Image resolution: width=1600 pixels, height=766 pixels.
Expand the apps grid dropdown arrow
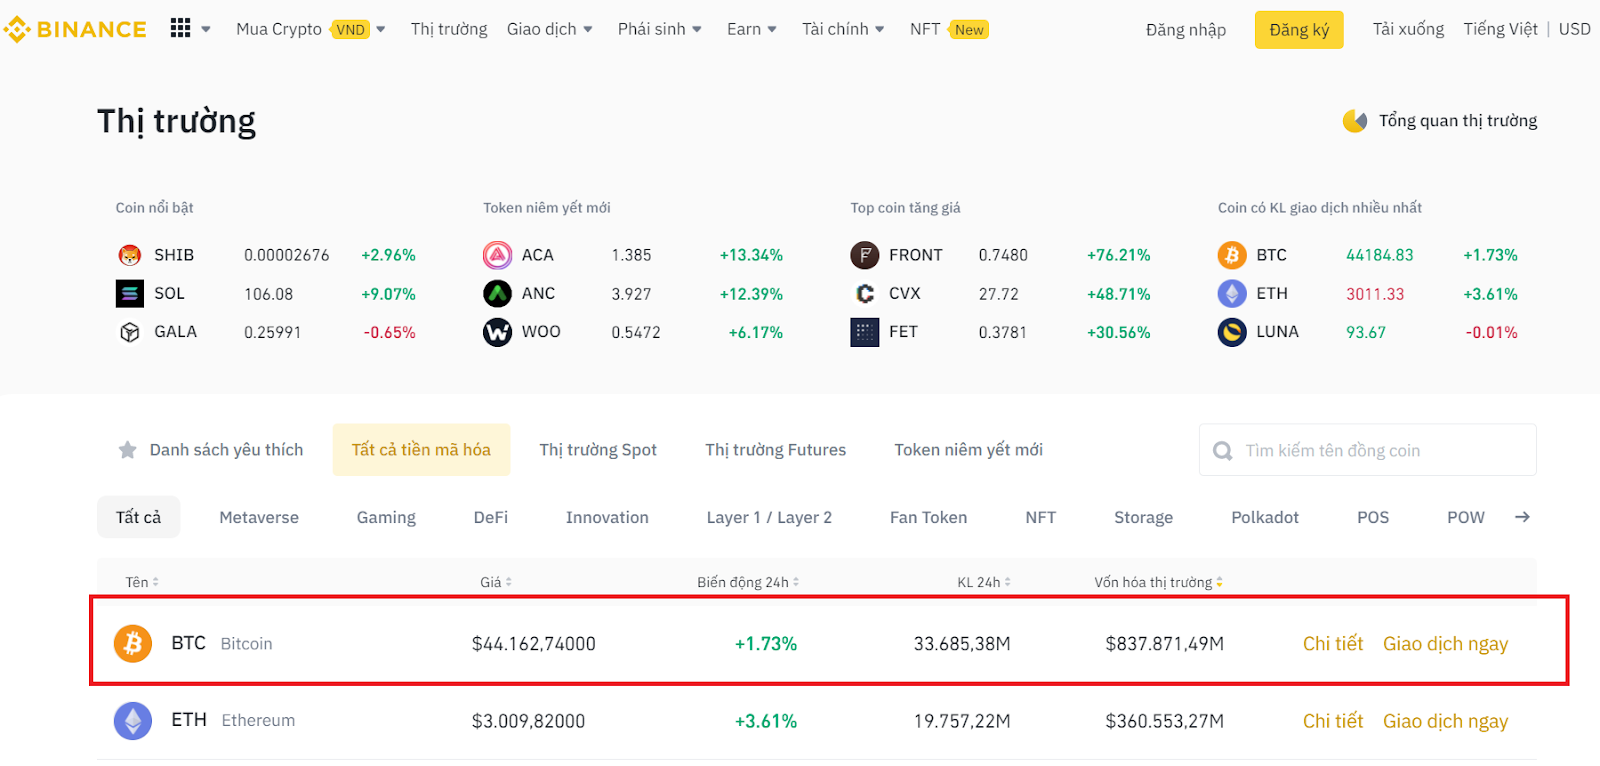pos(206,29)
